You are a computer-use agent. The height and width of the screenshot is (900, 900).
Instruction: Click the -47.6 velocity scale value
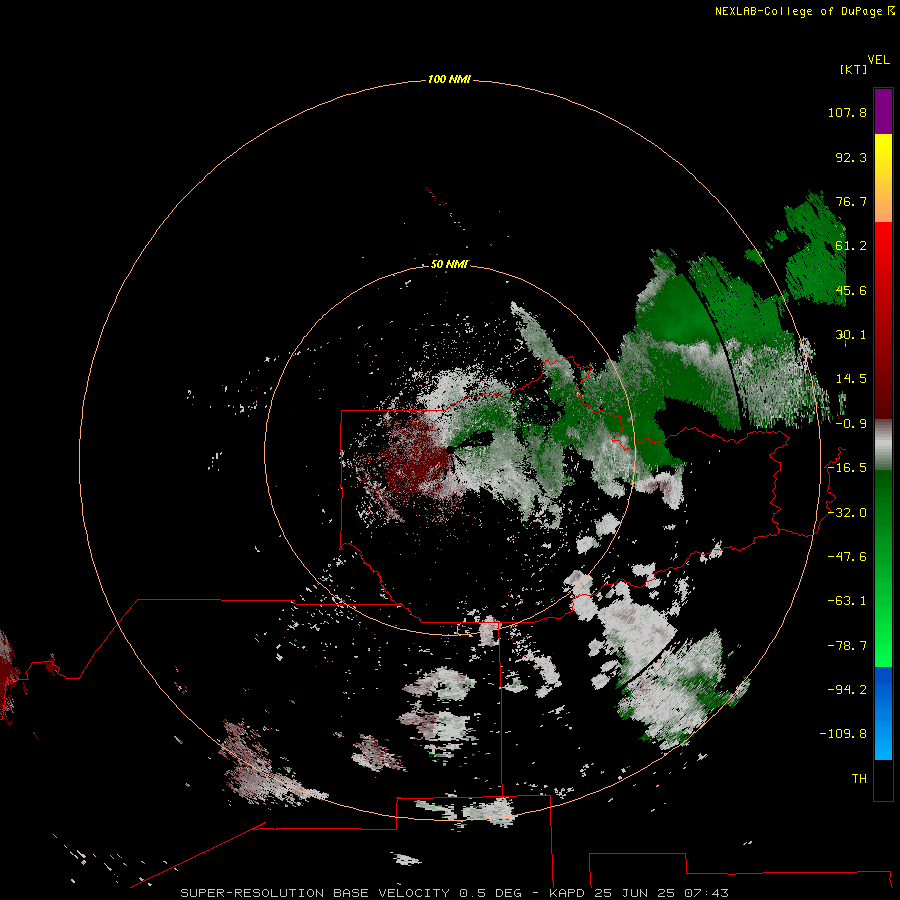[847, 557]
